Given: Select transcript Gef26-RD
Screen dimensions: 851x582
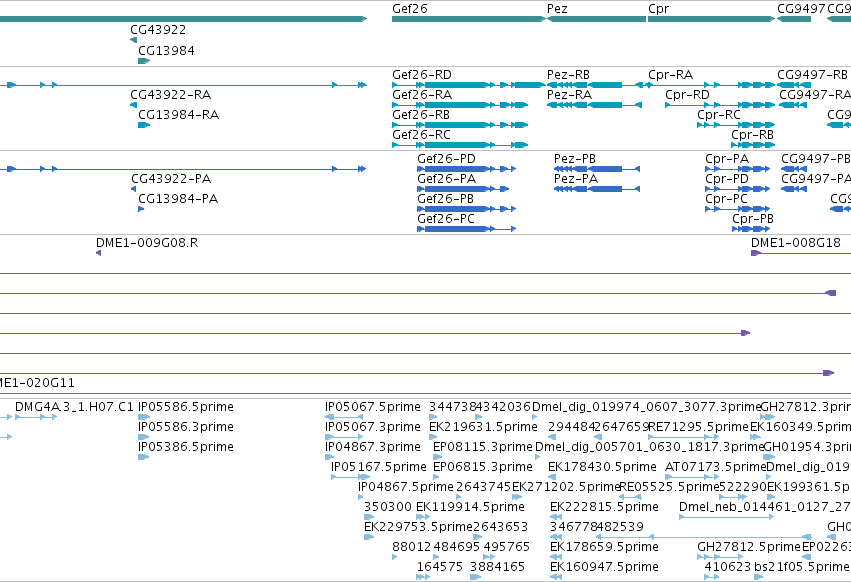Looking at the screenshot, I should tap(422, 74).
